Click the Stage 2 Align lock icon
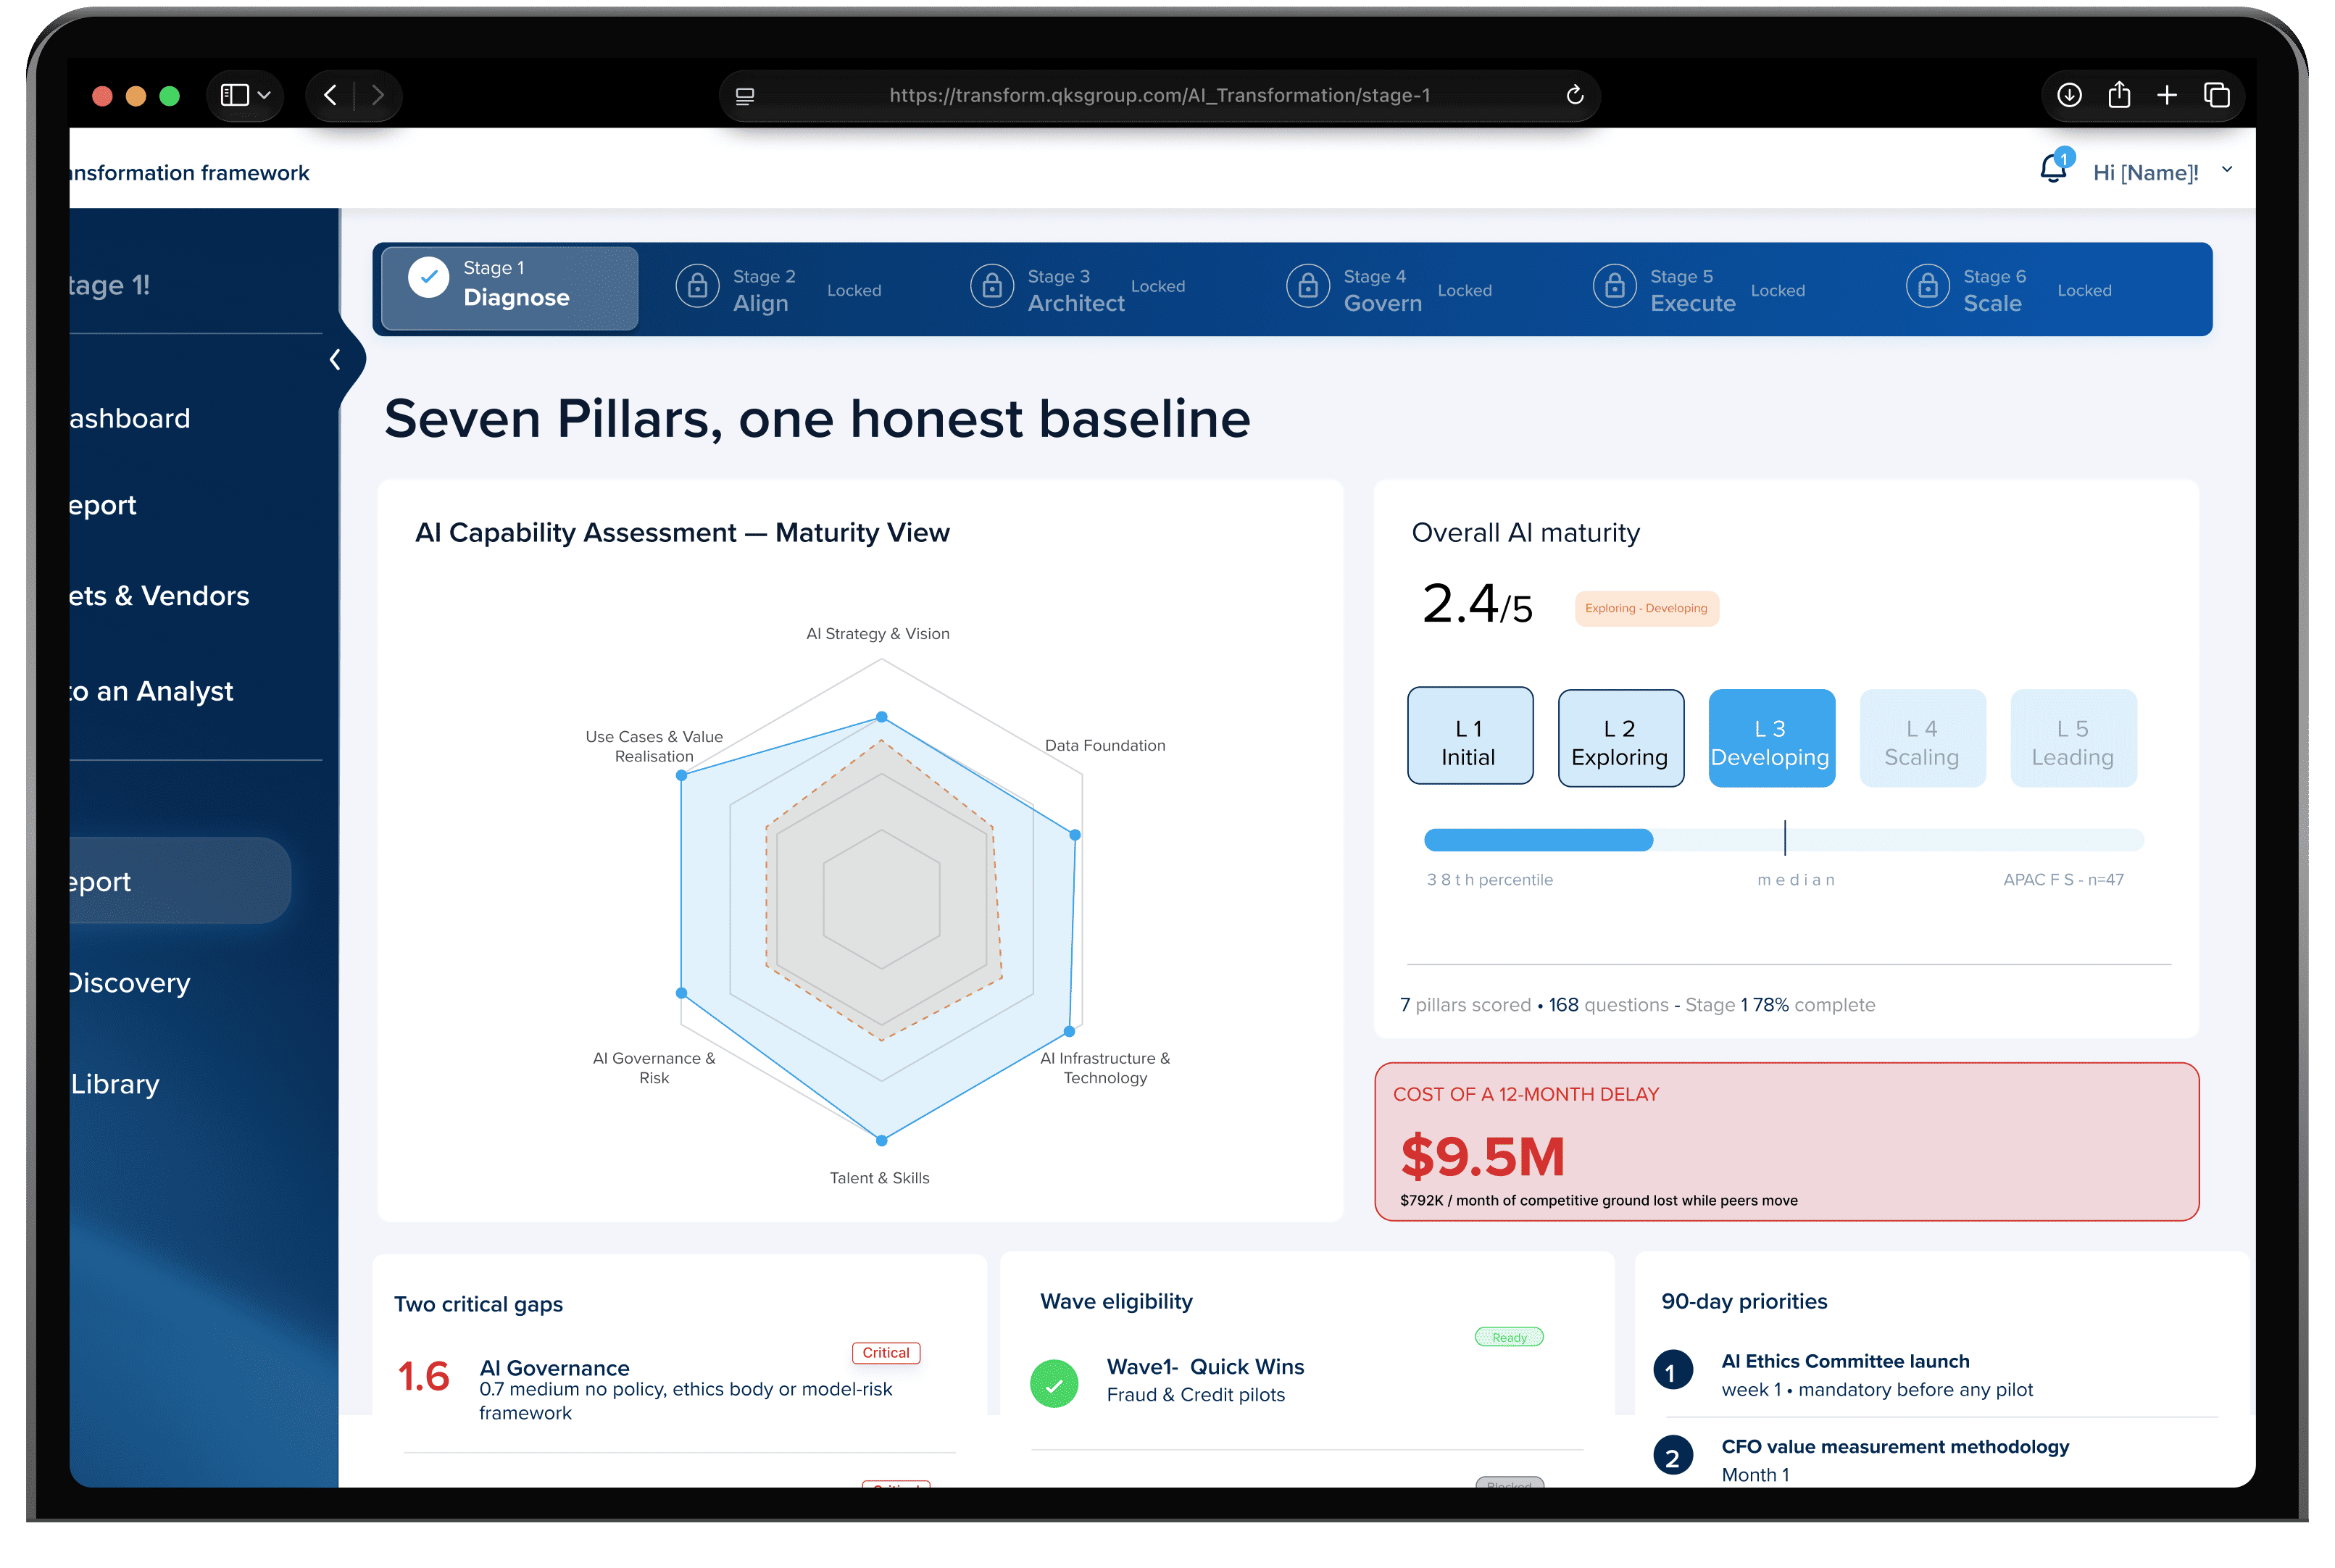Viewport: 2335px width, 1568px height. [697, 287]
